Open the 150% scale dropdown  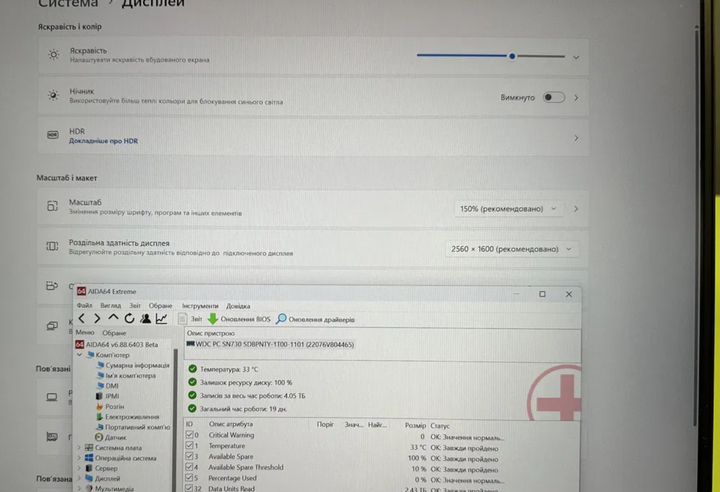point(509,209)
